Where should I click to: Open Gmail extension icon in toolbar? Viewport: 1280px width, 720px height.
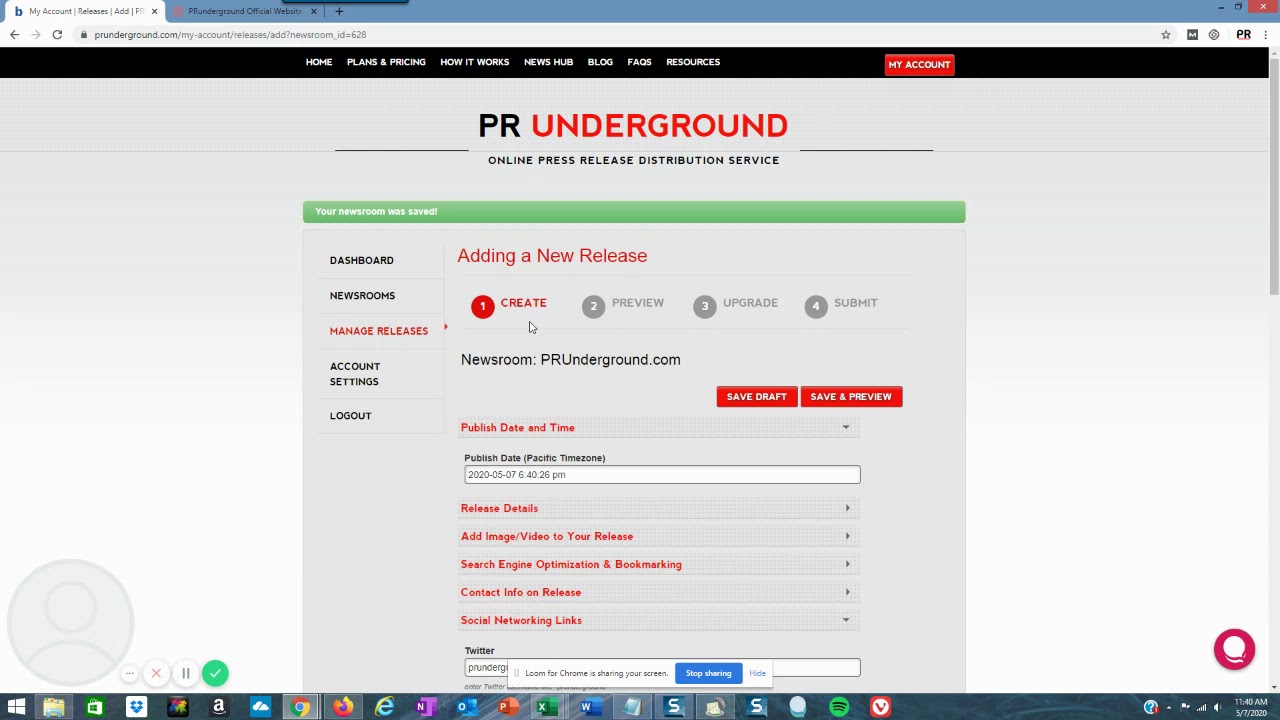[x=1192, y=34]
